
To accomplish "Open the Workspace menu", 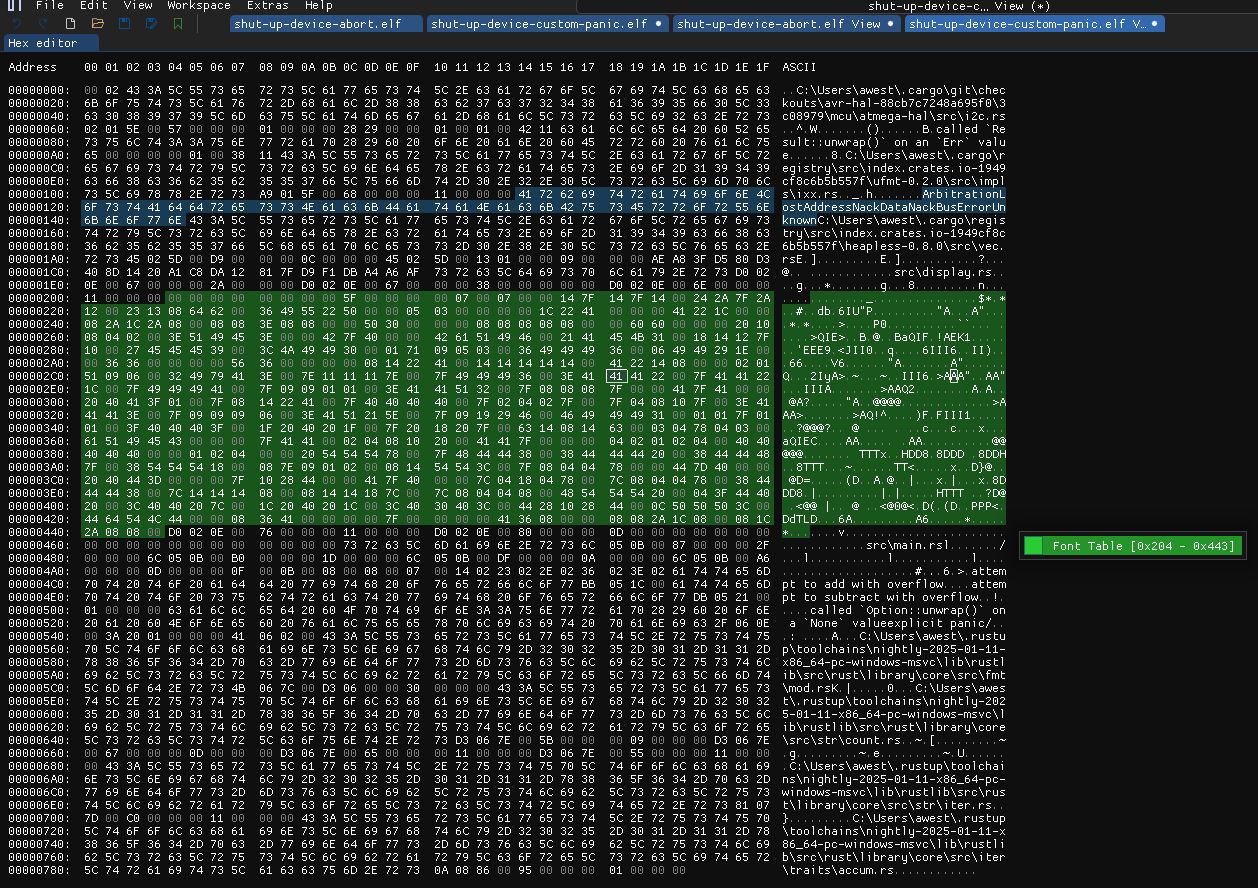I will pos(198,6).
